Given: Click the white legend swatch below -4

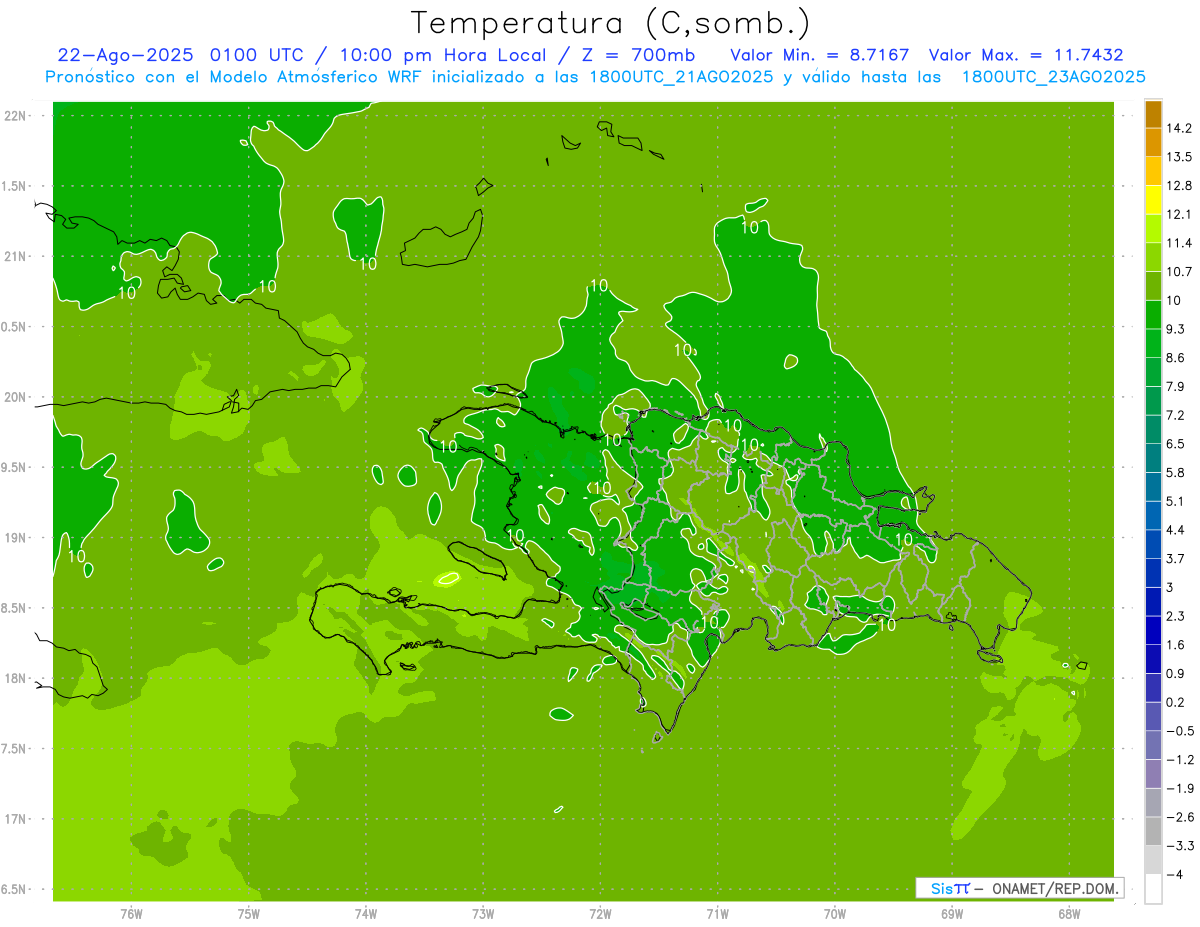Looking at the screenshot, I should coord(1153,888).
